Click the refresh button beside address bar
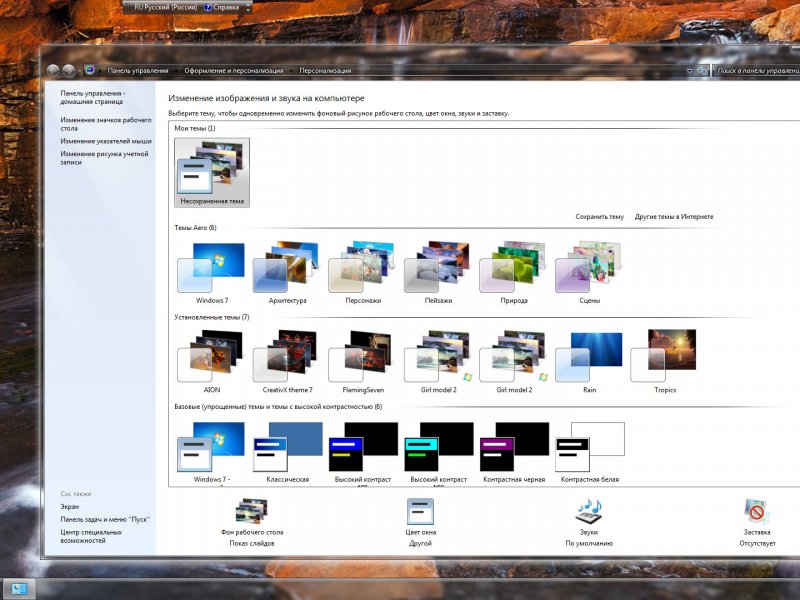The image size is (800, 600). pyautogui.click(x=703, y=70)
